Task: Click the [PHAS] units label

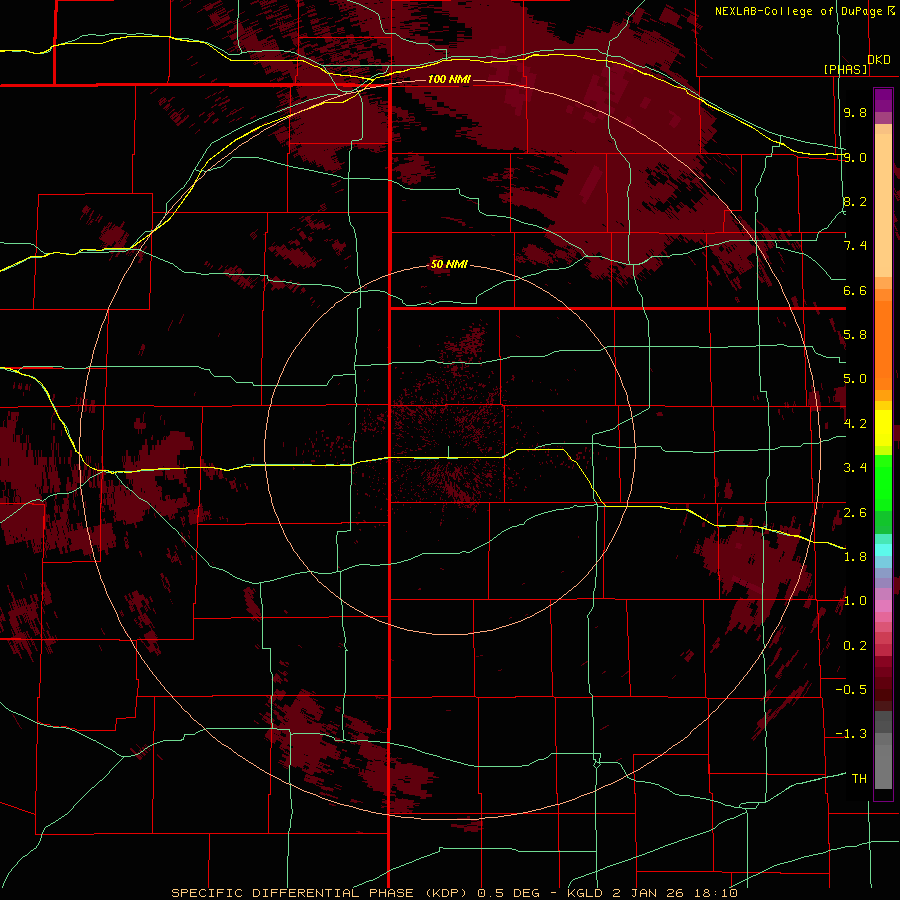Action: [846, 69]
